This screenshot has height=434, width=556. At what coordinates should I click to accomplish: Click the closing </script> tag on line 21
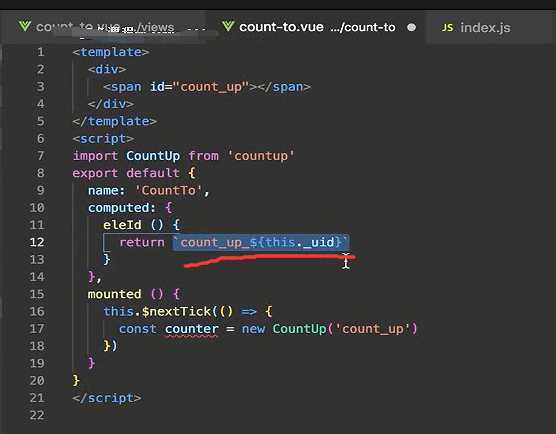pos(106,398)
